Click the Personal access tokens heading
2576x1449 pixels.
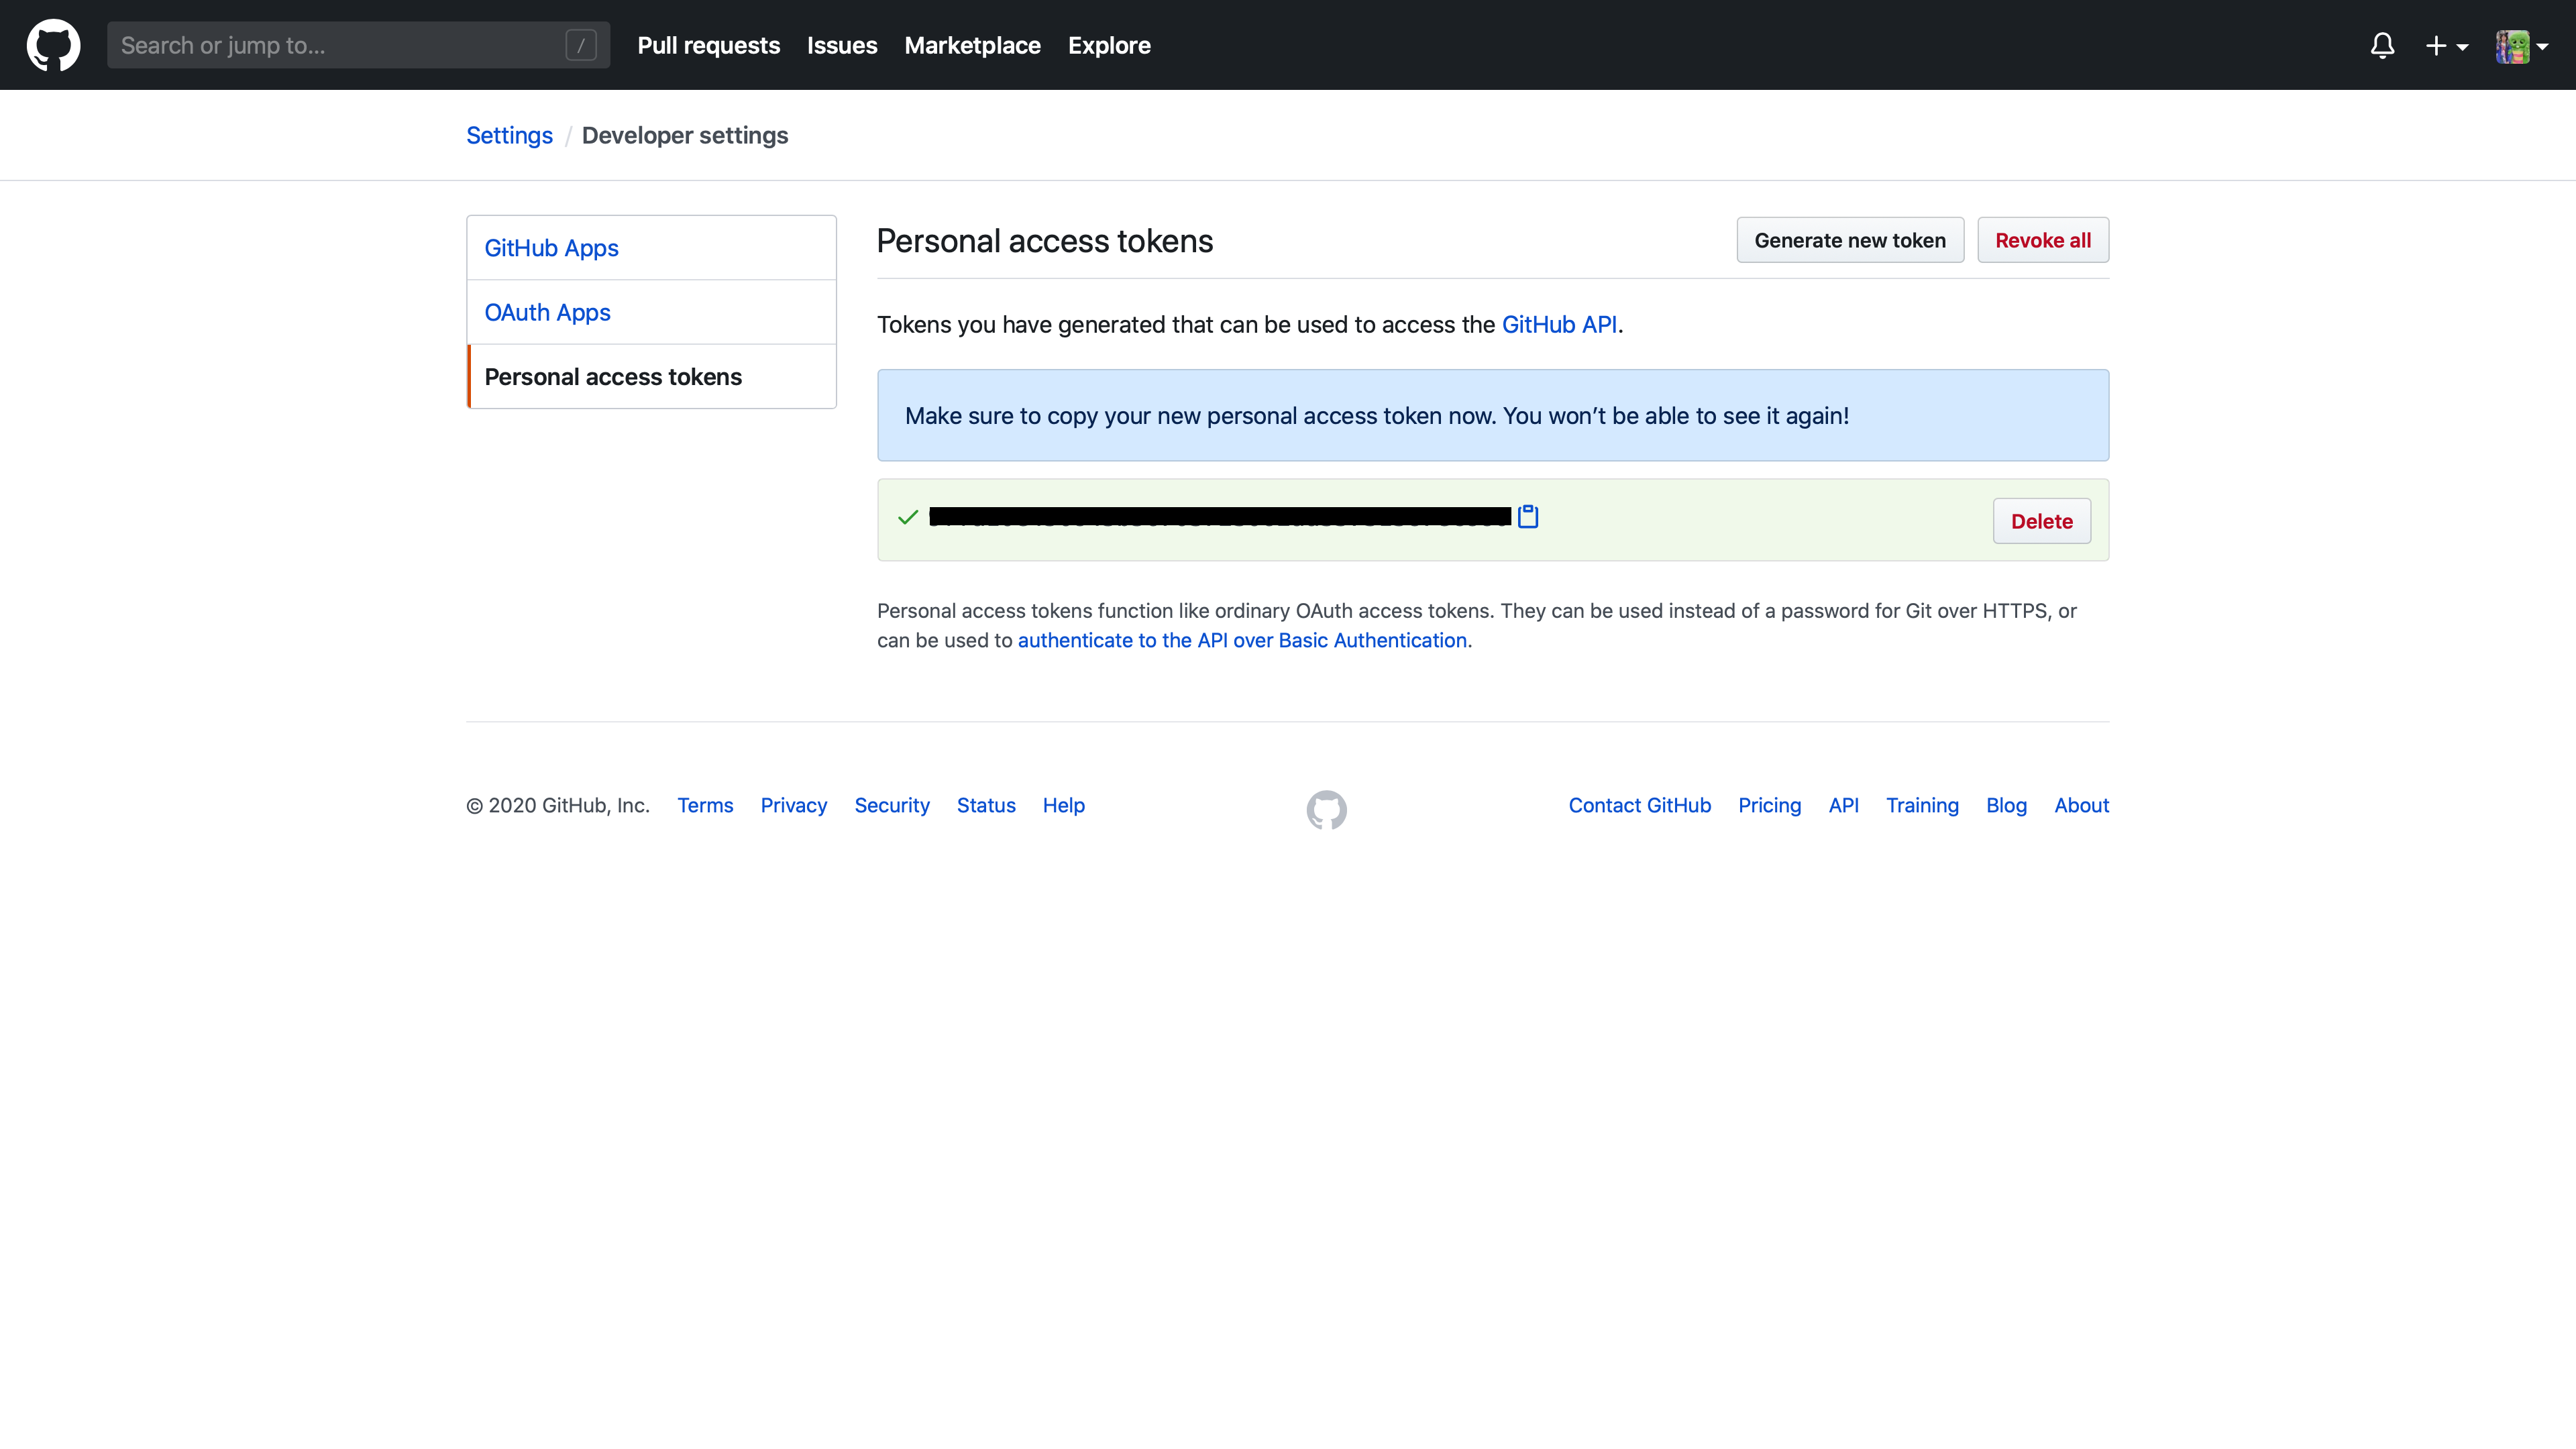1045,241
